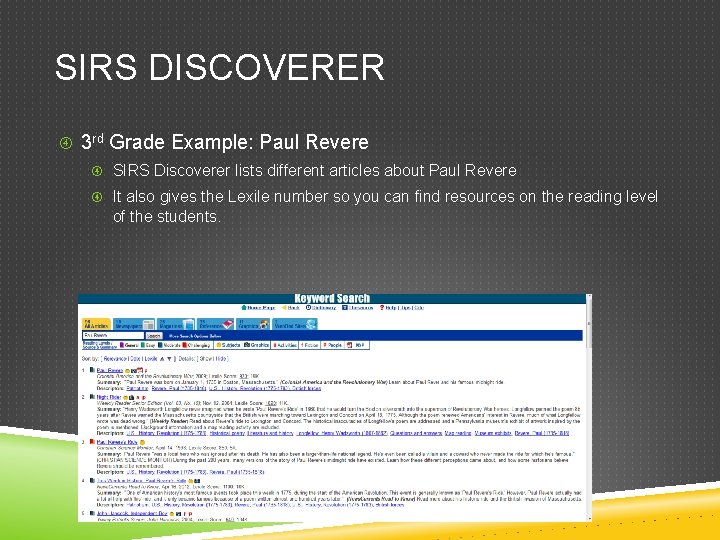Image resolution: width=720 pixels, height=540 pixels.
Task: Click the Back arrow link
Action: click(291, 308)
